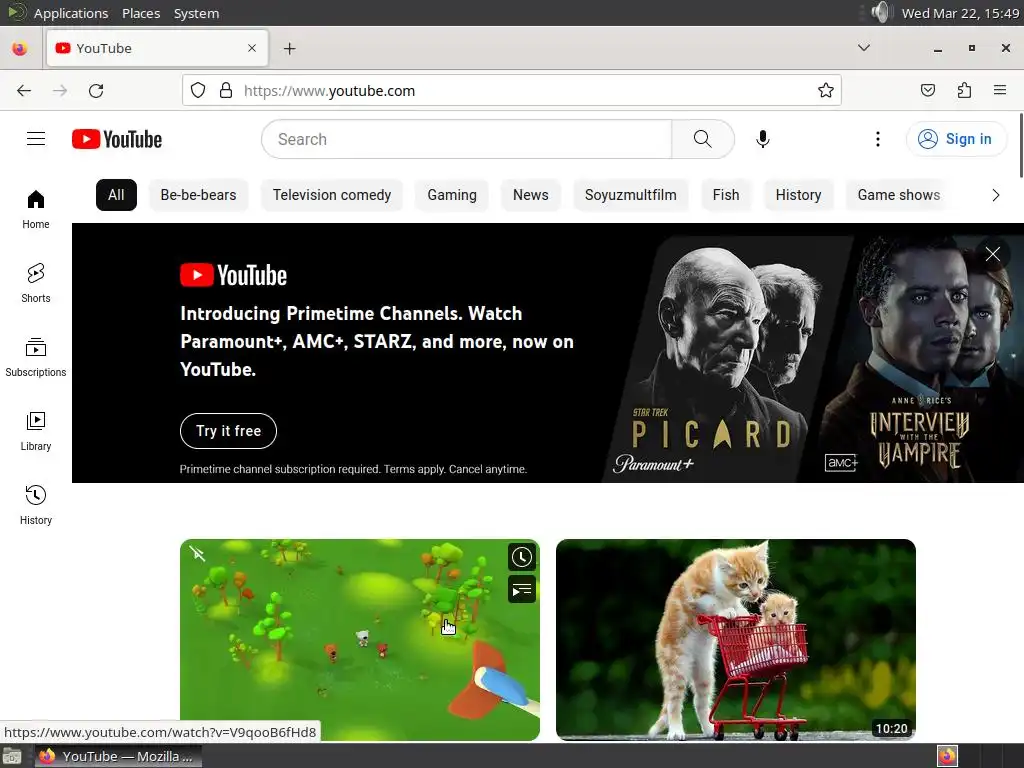Open Shorts from the sidebar
The height and width of the screenshot is (768, 1024).
[x=36, y=283]
